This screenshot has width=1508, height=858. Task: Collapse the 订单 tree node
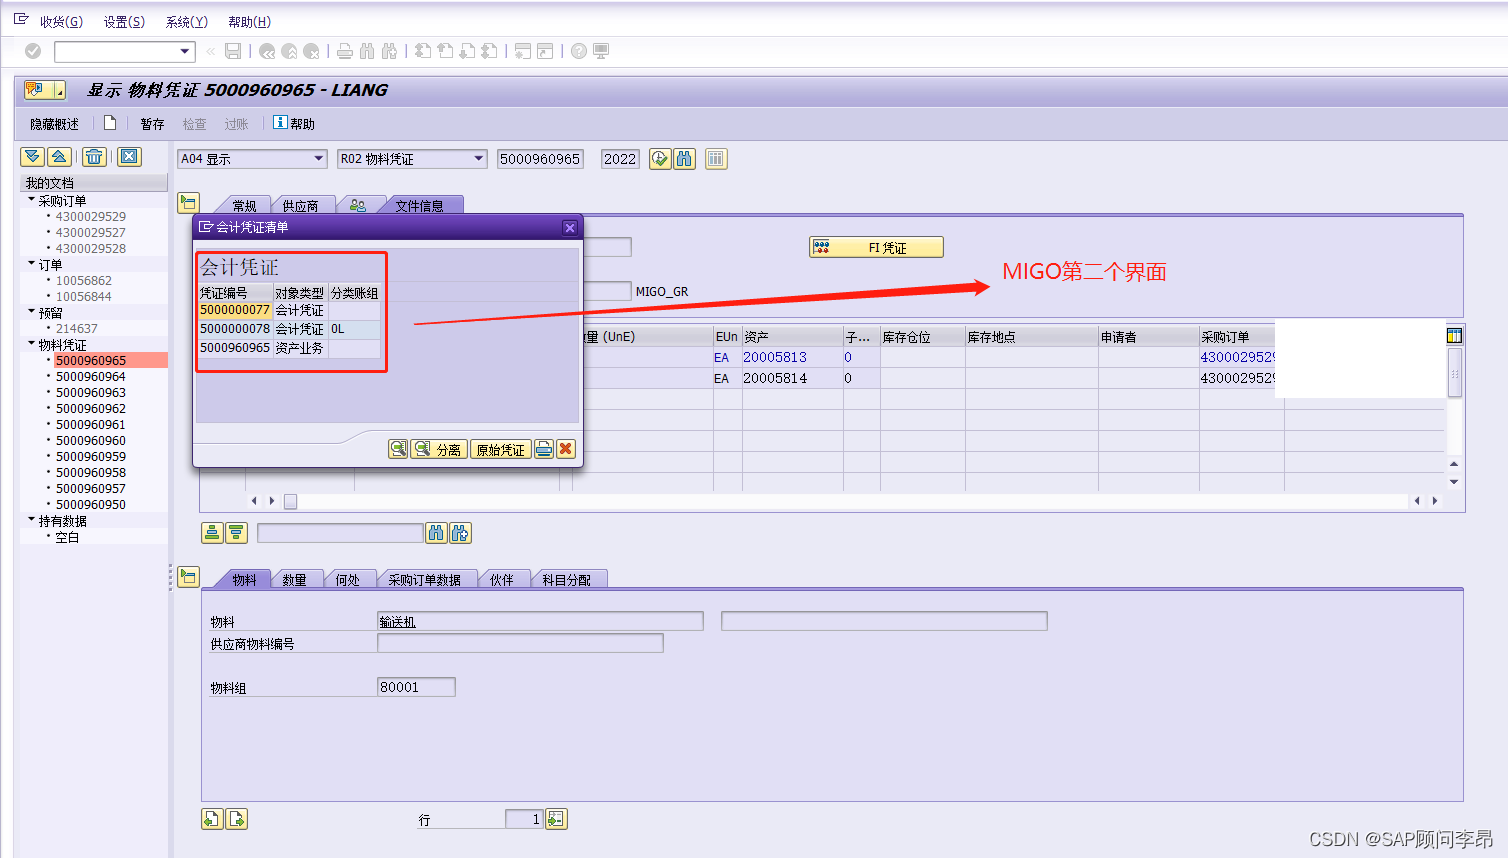click(31, 264)
